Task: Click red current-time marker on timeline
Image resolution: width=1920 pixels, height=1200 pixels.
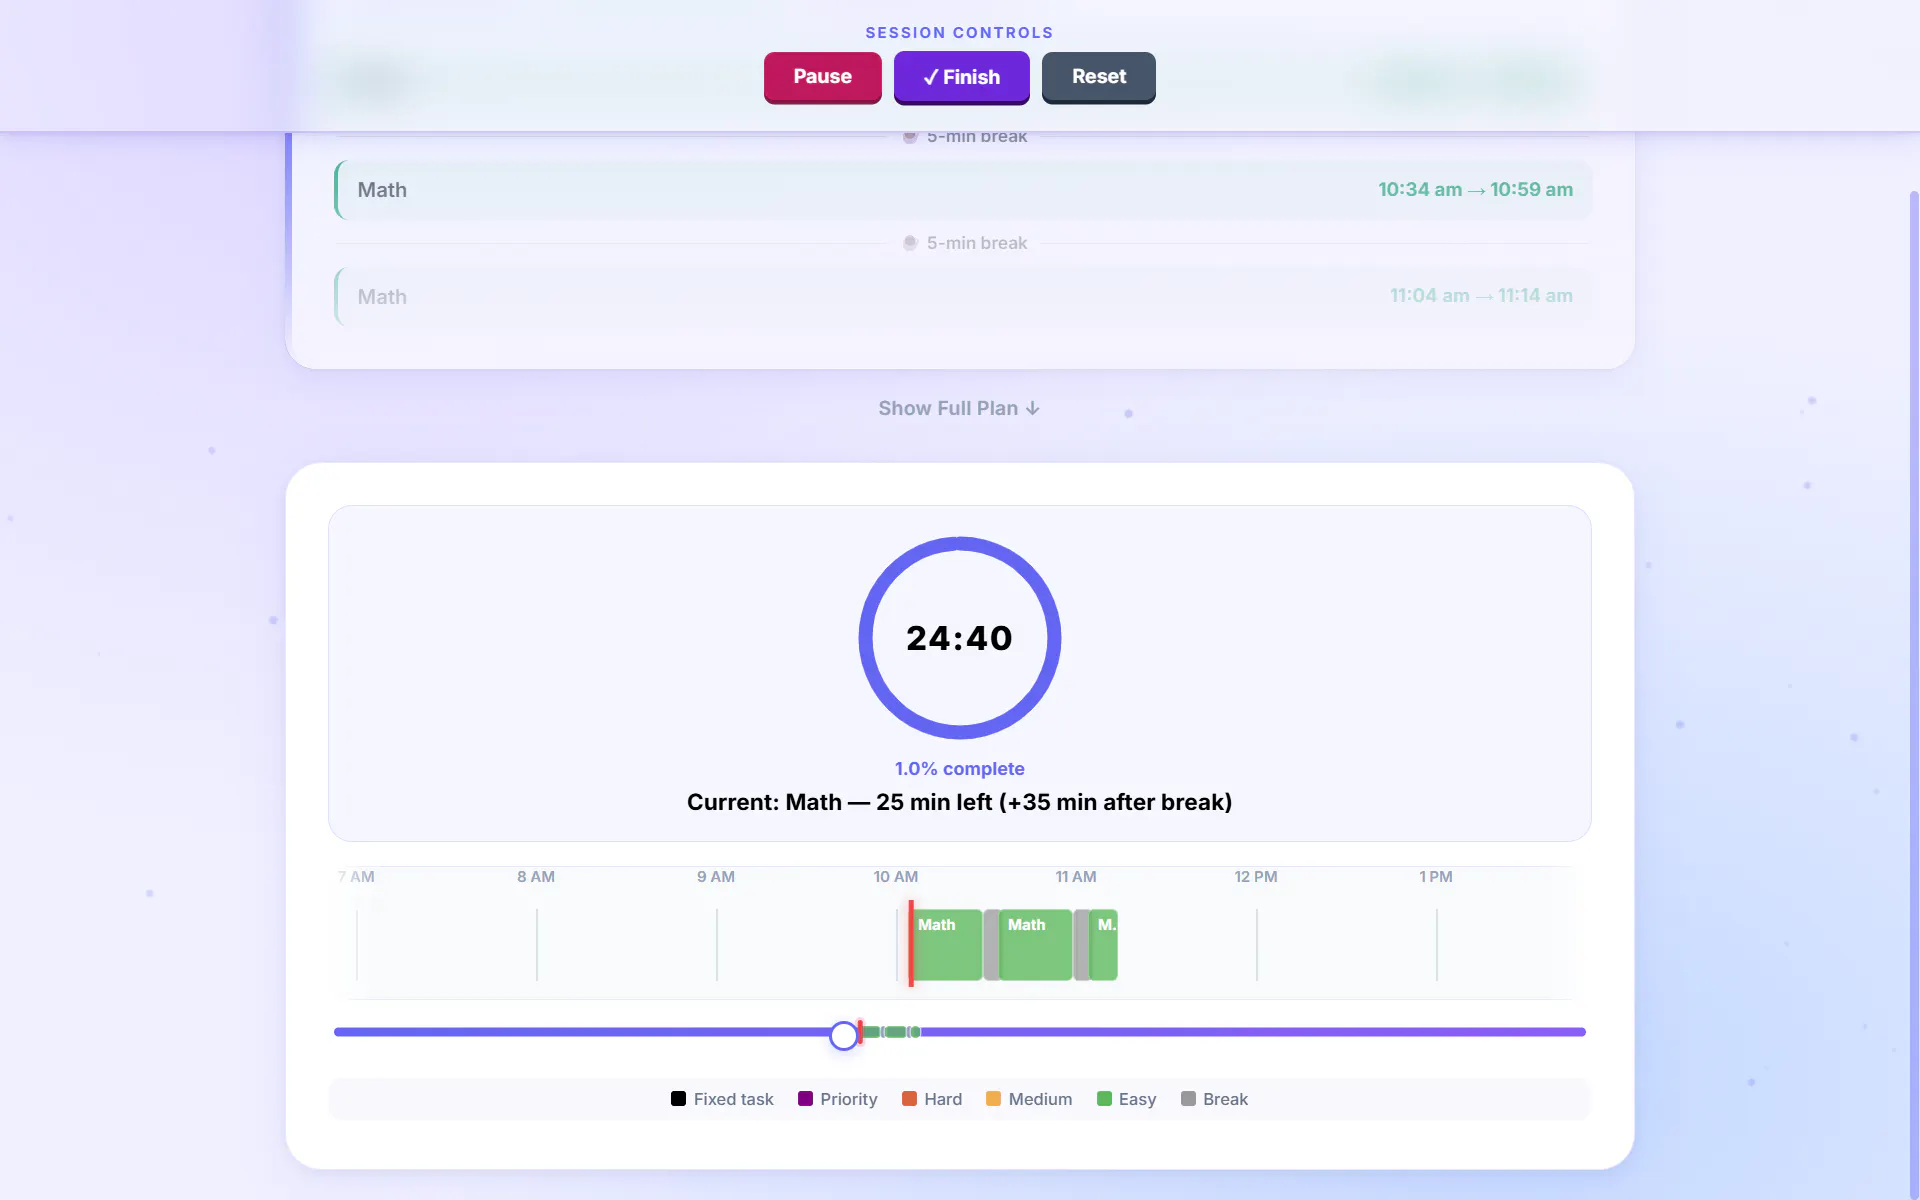Action: [x=910, y=943]
